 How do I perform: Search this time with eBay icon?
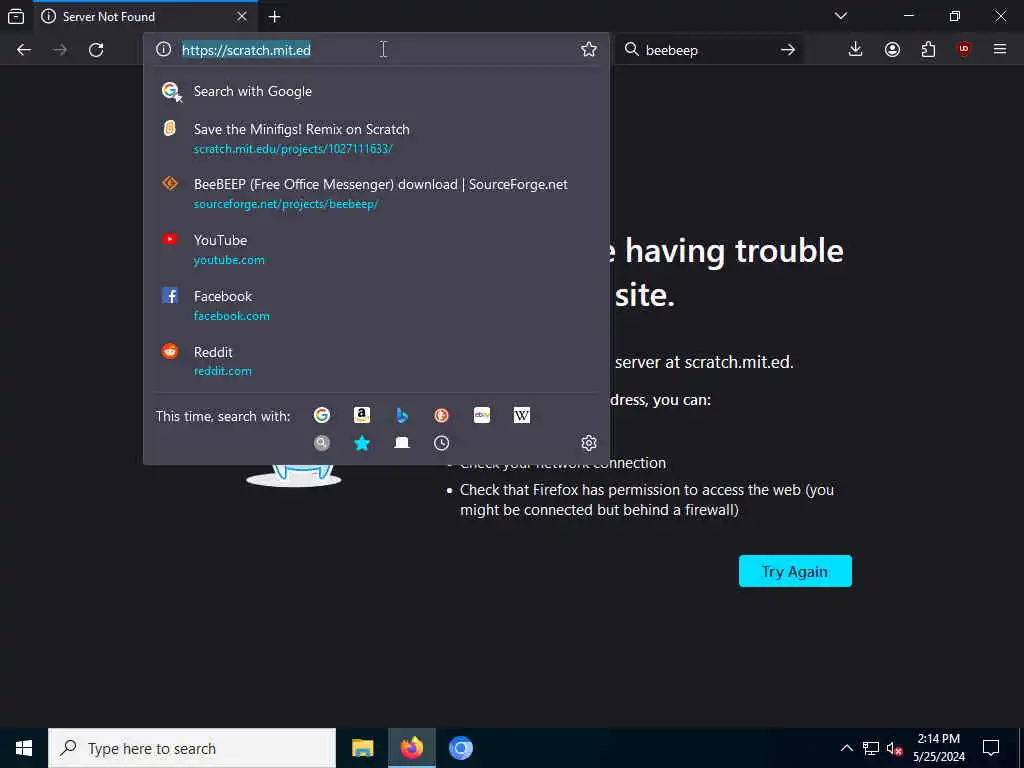point(482,415)
